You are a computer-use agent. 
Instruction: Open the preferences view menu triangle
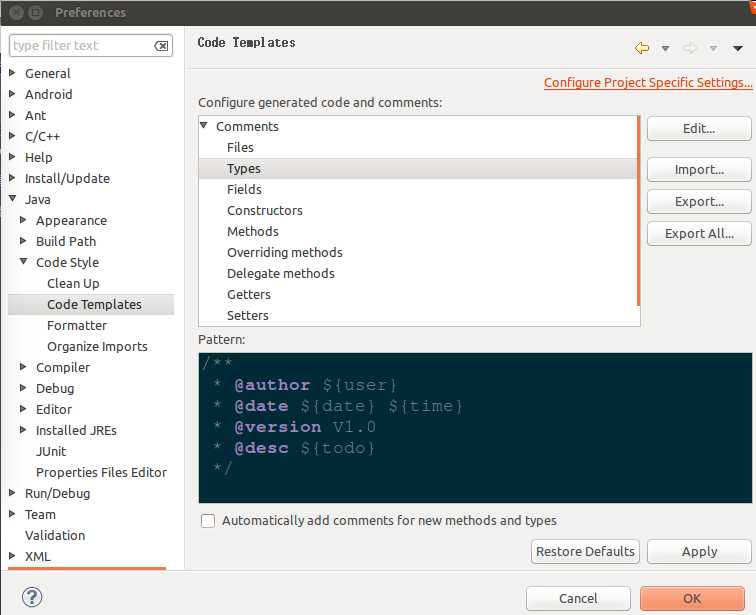pos(738,48)
